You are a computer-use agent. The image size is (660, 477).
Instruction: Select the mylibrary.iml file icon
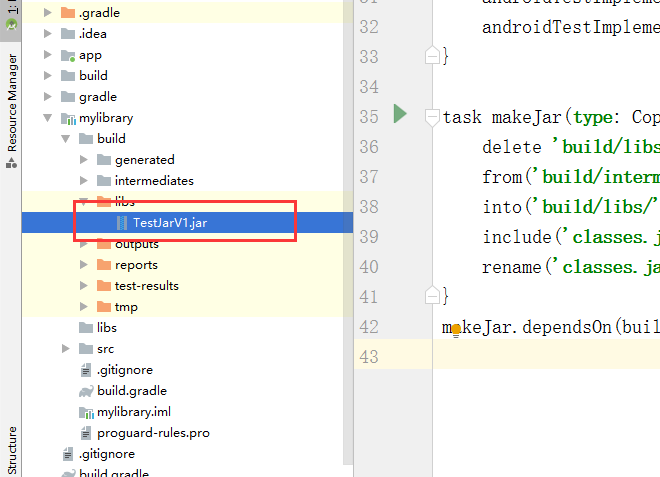[x=86, y=412]
